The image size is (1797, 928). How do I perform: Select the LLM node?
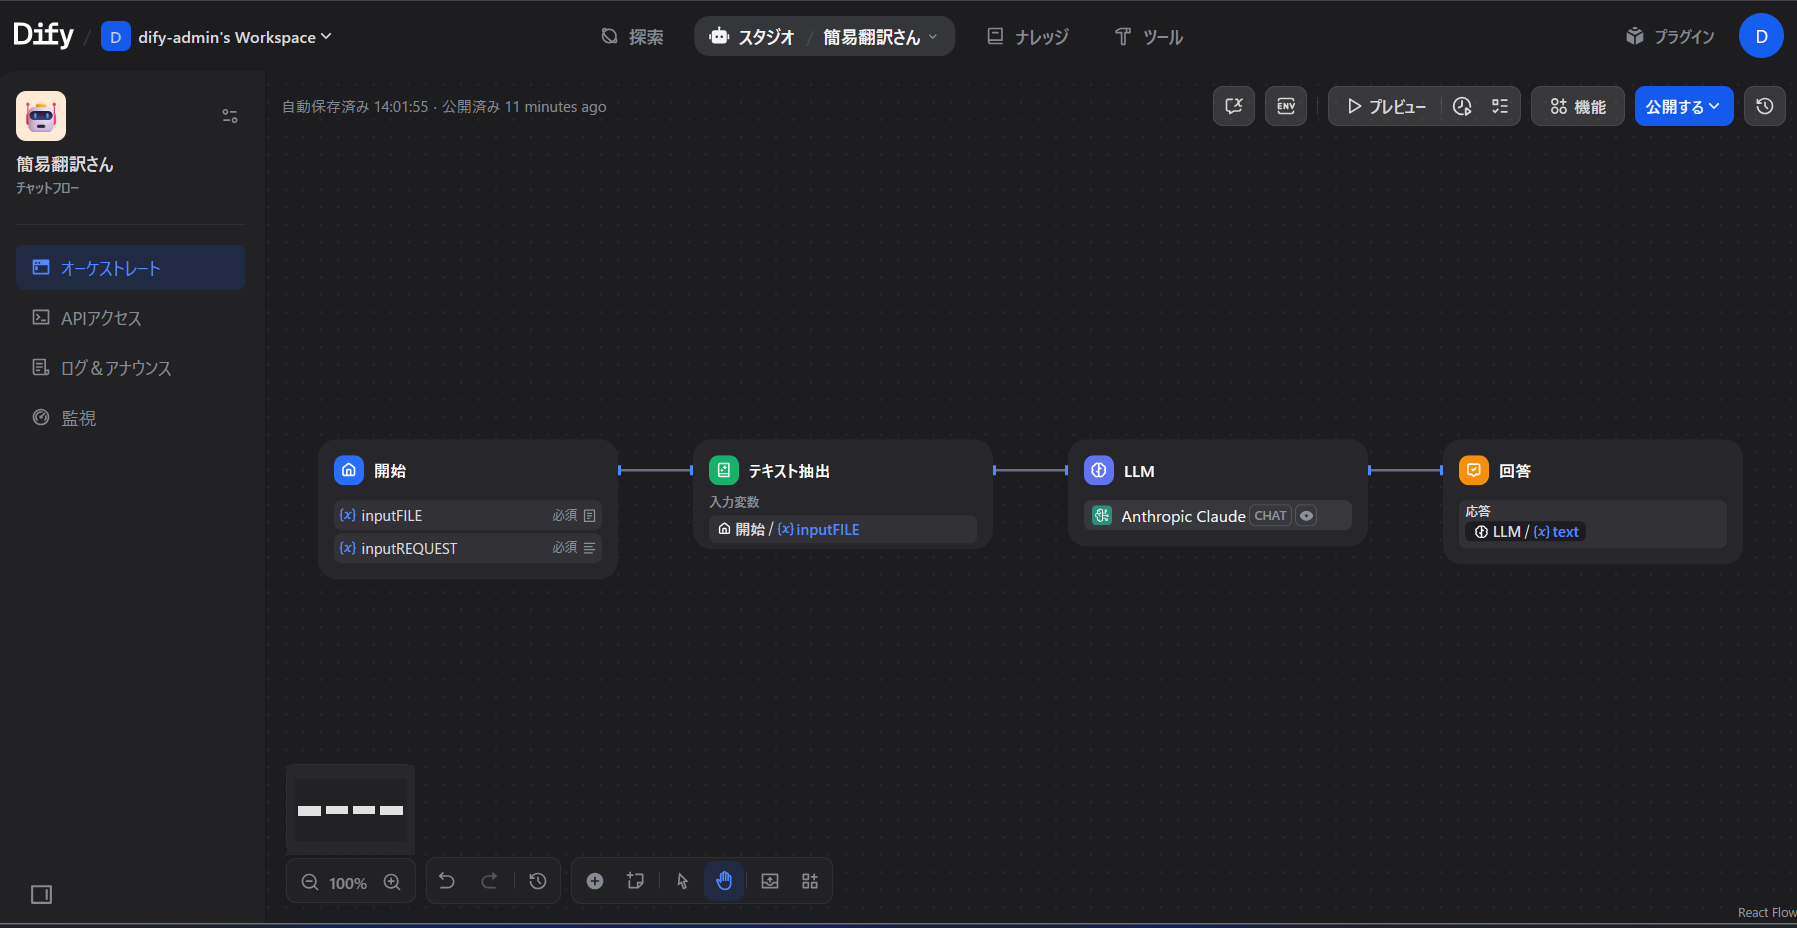tap(1217, 492)
